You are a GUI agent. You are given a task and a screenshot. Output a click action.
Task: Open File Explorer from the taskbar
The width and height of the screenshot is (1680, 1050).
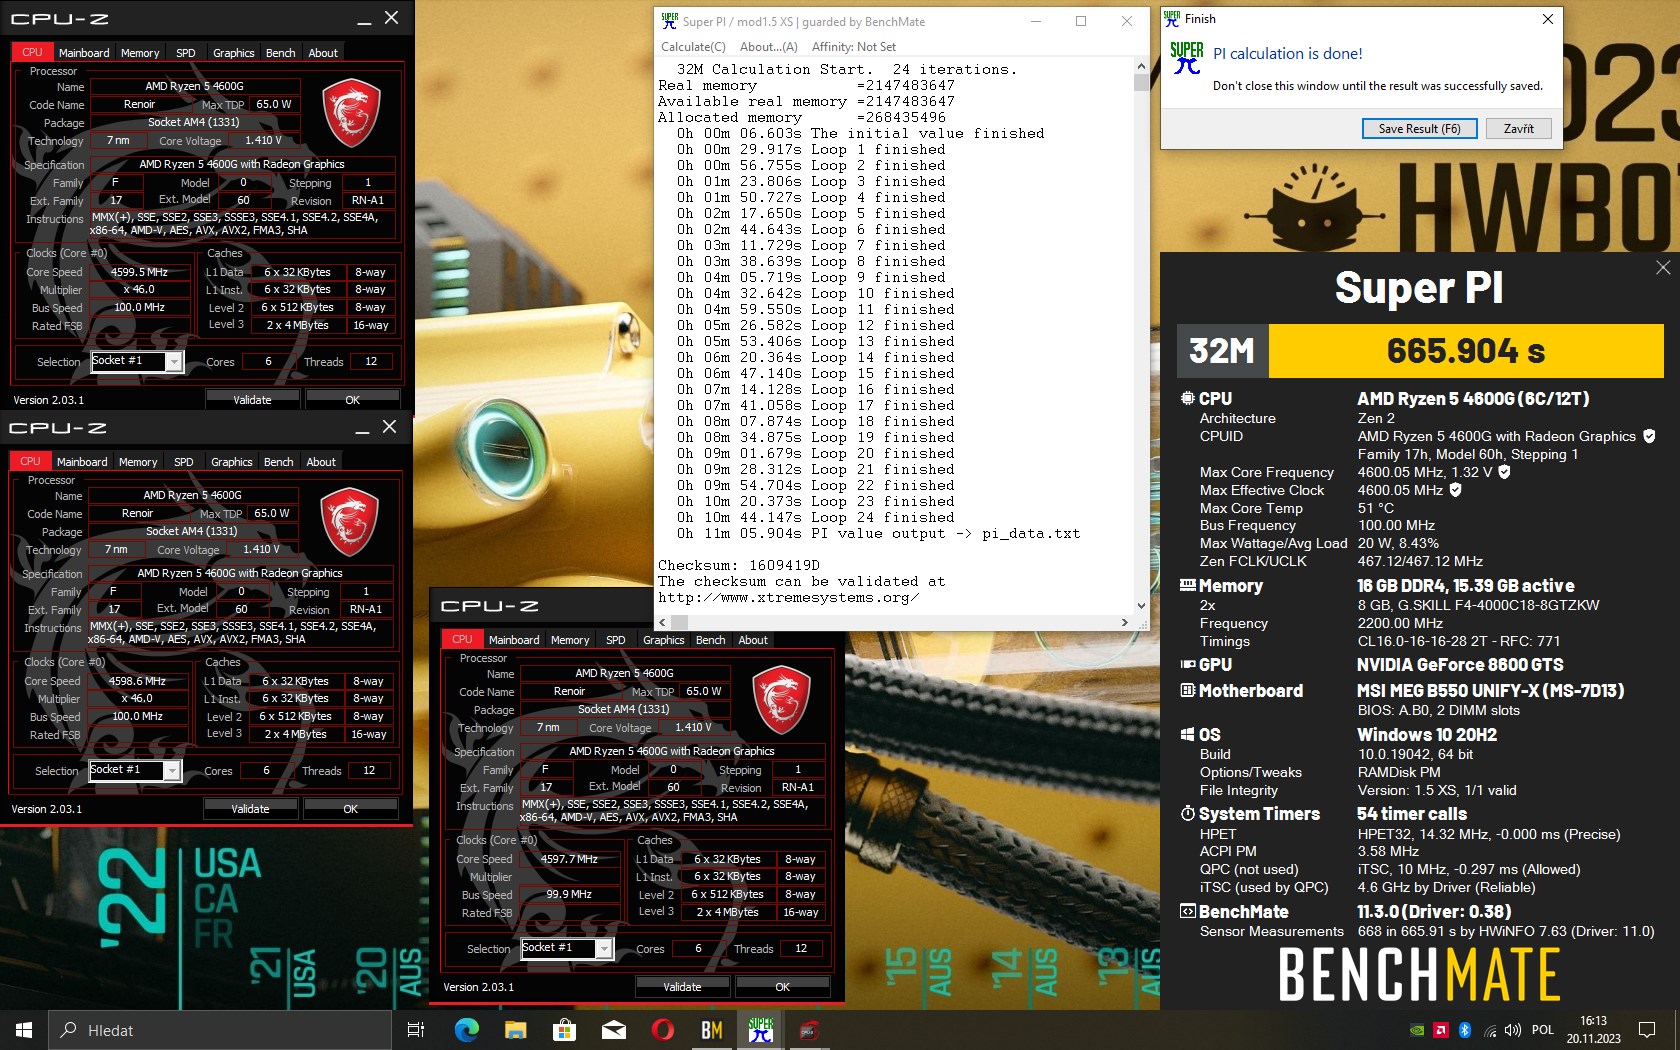pos(515,1030)
